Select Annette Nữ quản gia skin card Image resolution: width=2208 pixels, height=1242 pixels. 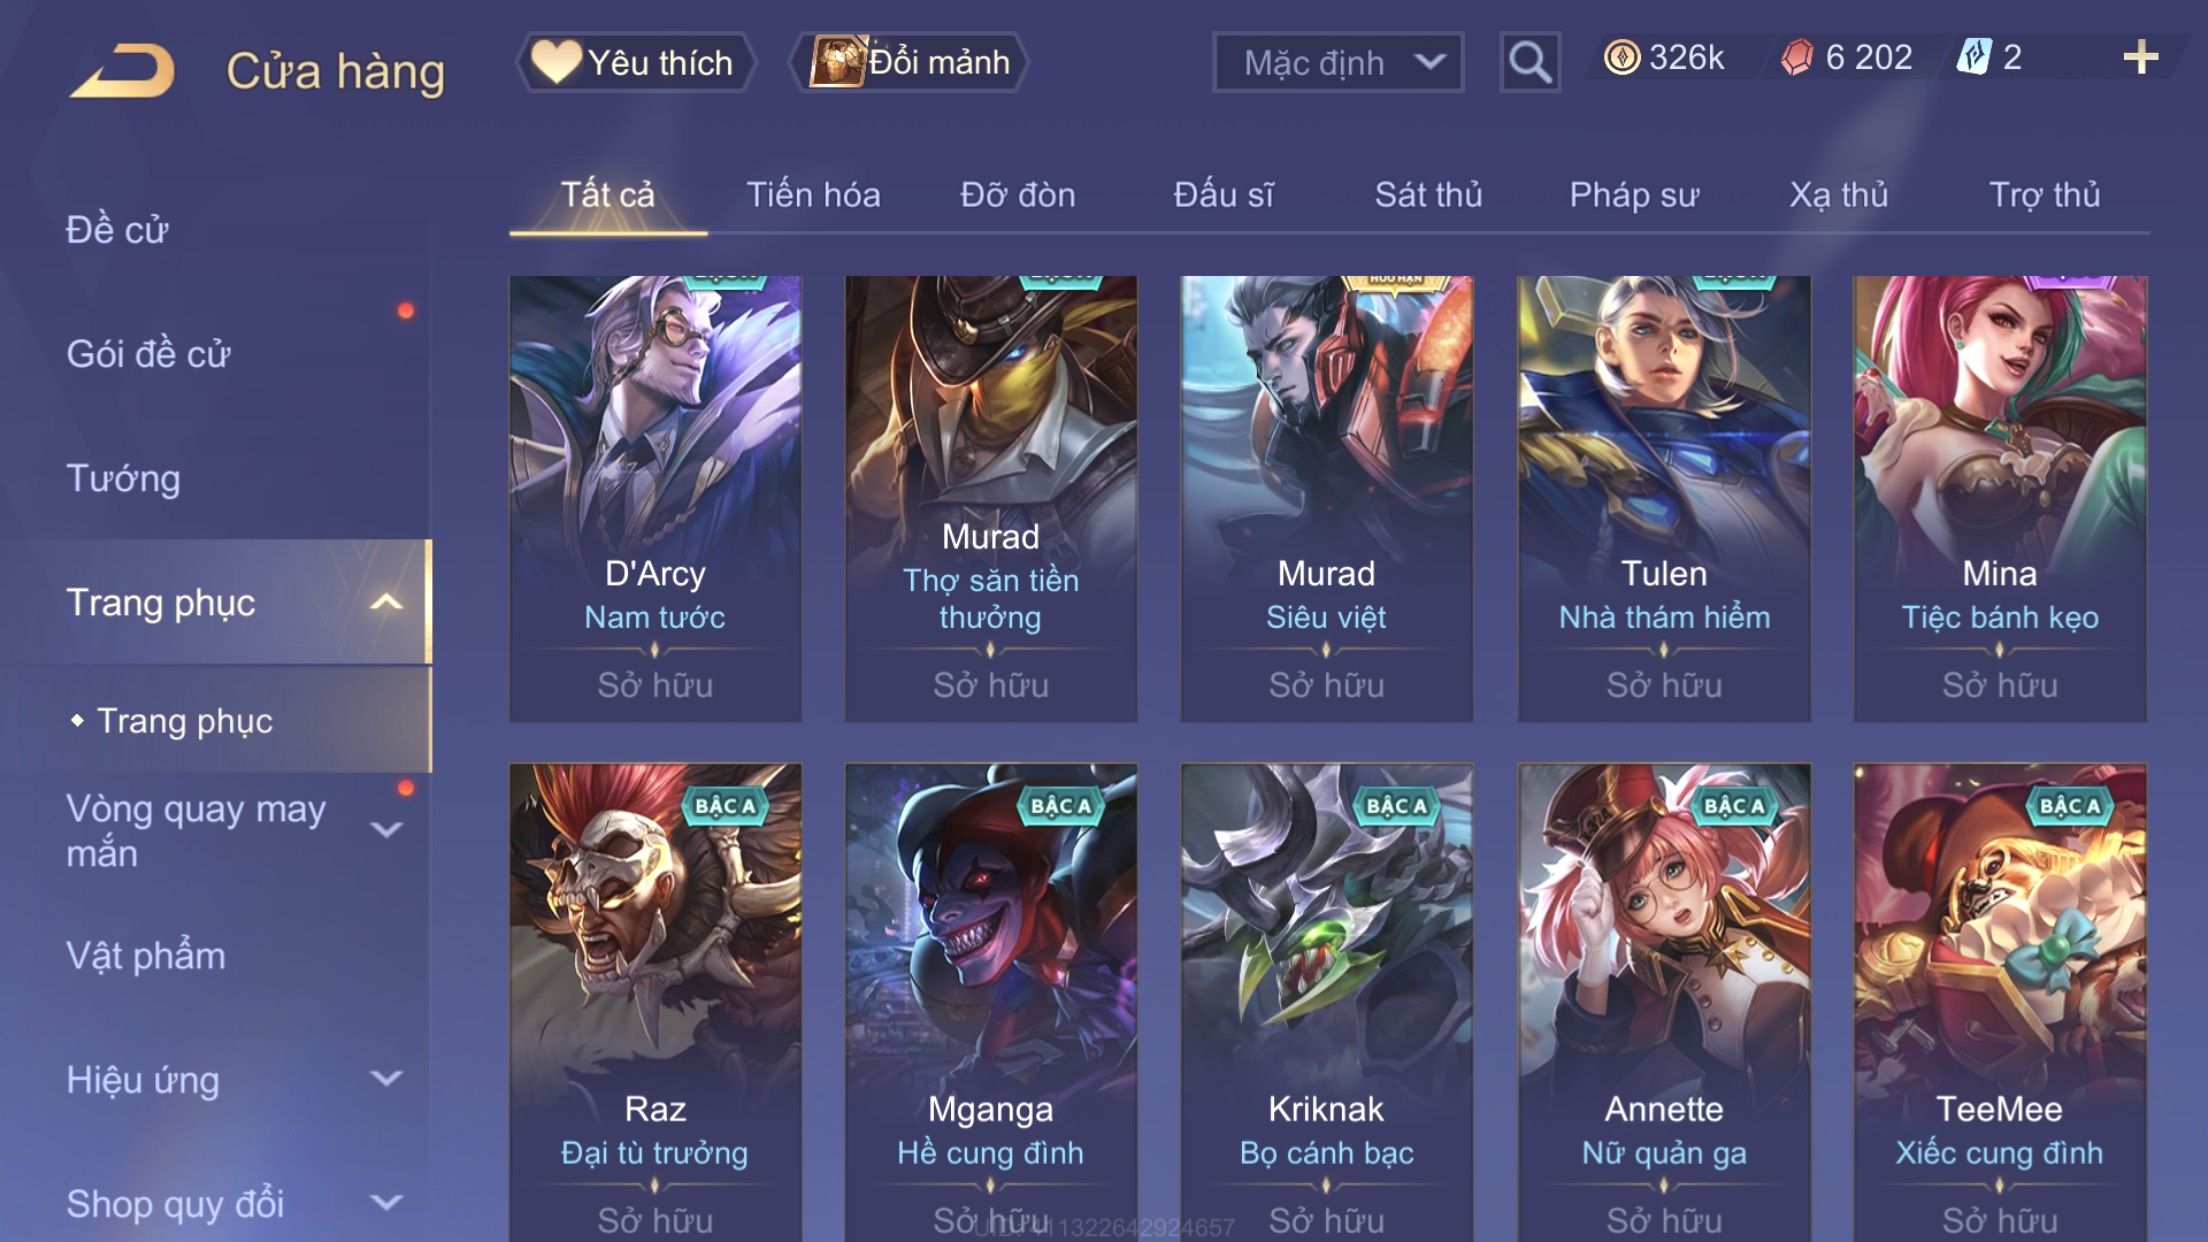[x=1664, y=1002]
